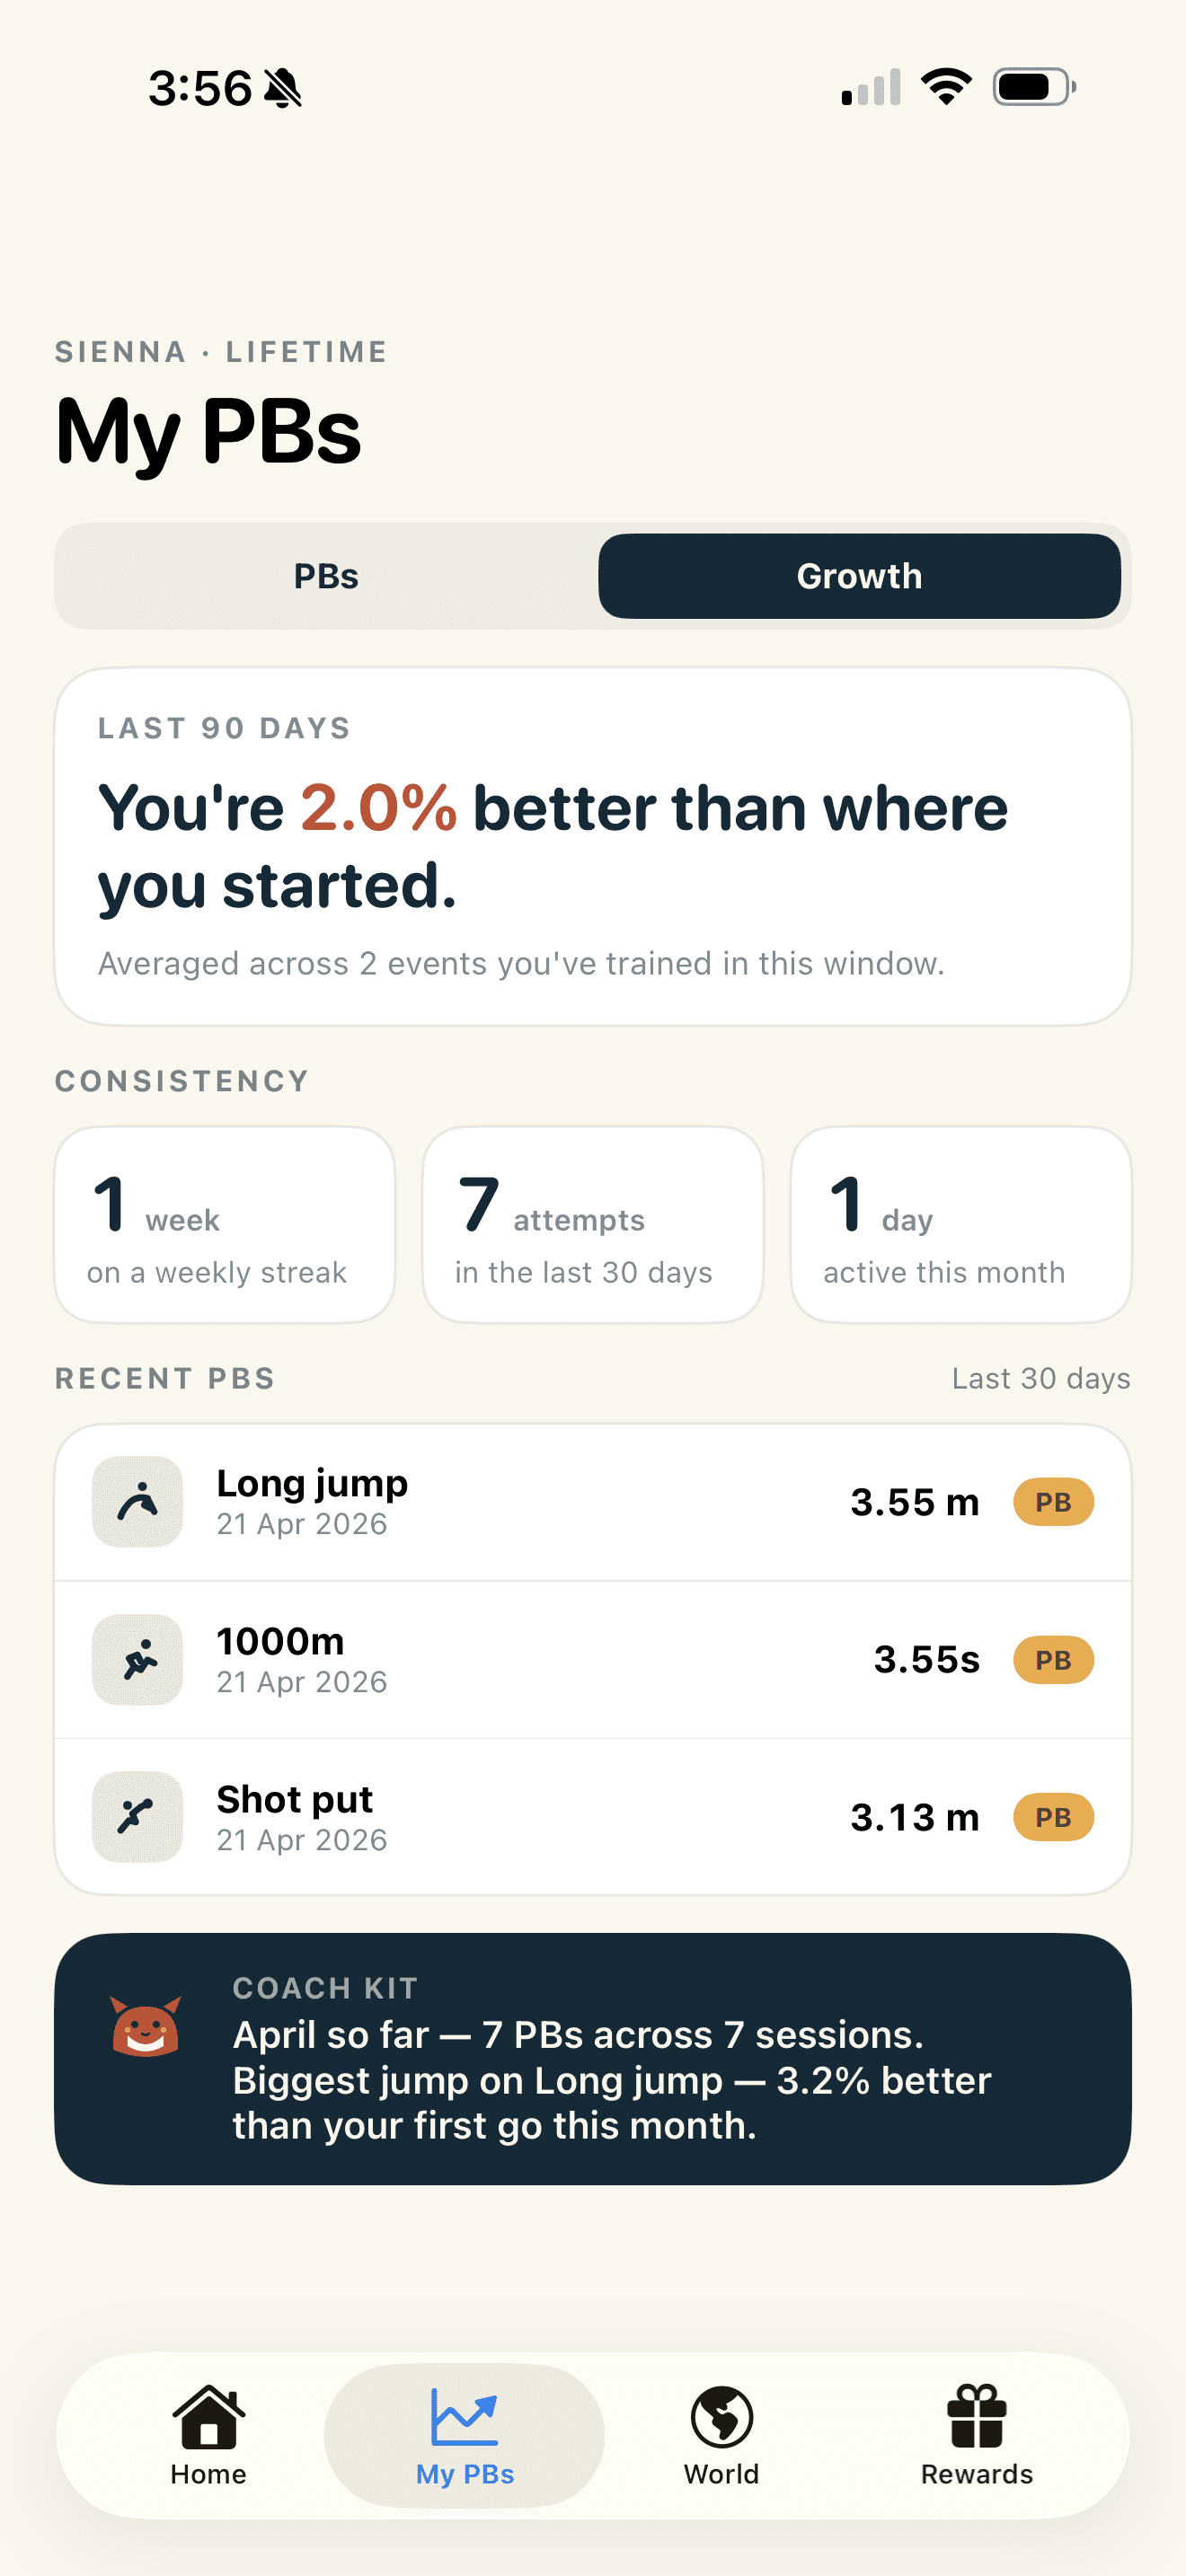
Task: Select the Growth tab
Action: click(x=860, y=575)
